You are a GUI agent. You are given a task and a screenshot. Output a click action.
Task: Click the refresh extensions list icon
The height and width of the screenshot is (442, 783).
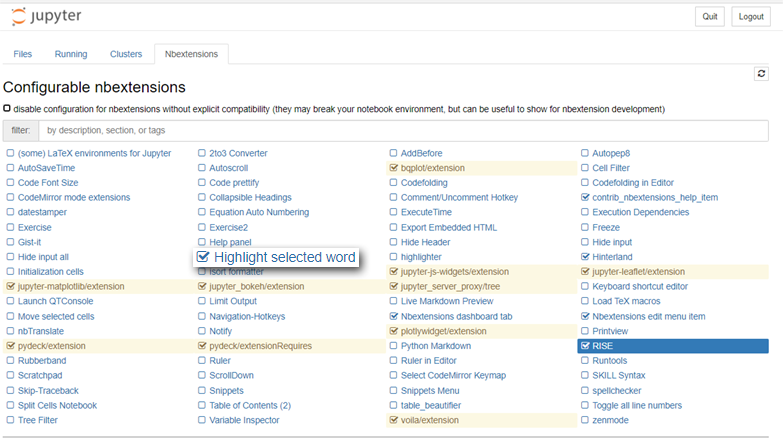(761, 74)
